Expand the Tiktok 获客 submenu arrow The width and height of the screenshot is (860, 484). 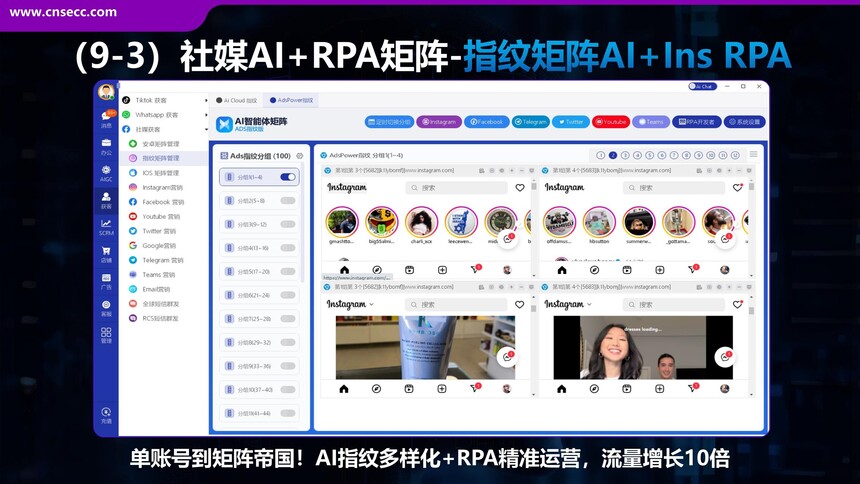[x=206, y=100]
